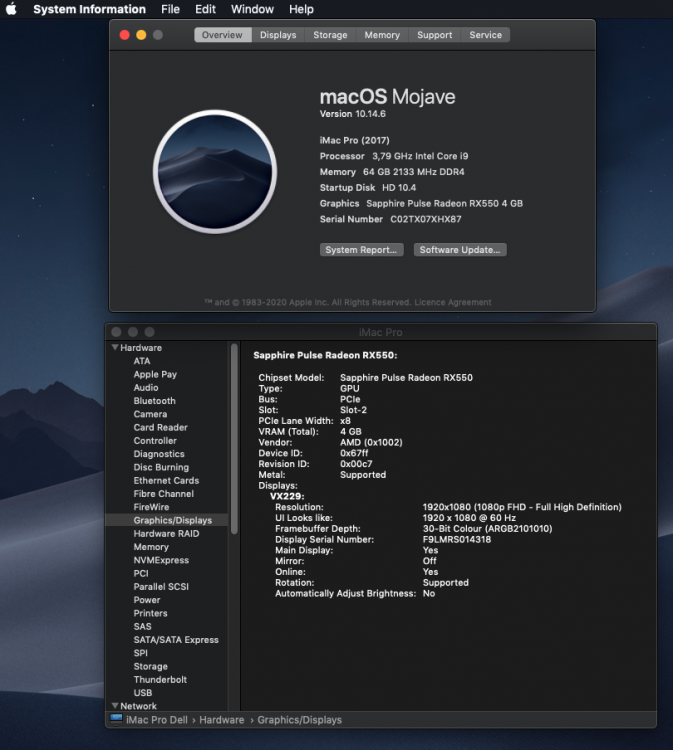Screen dimensions: 673x750
Task: Open the Window menu
Action: 252,9
